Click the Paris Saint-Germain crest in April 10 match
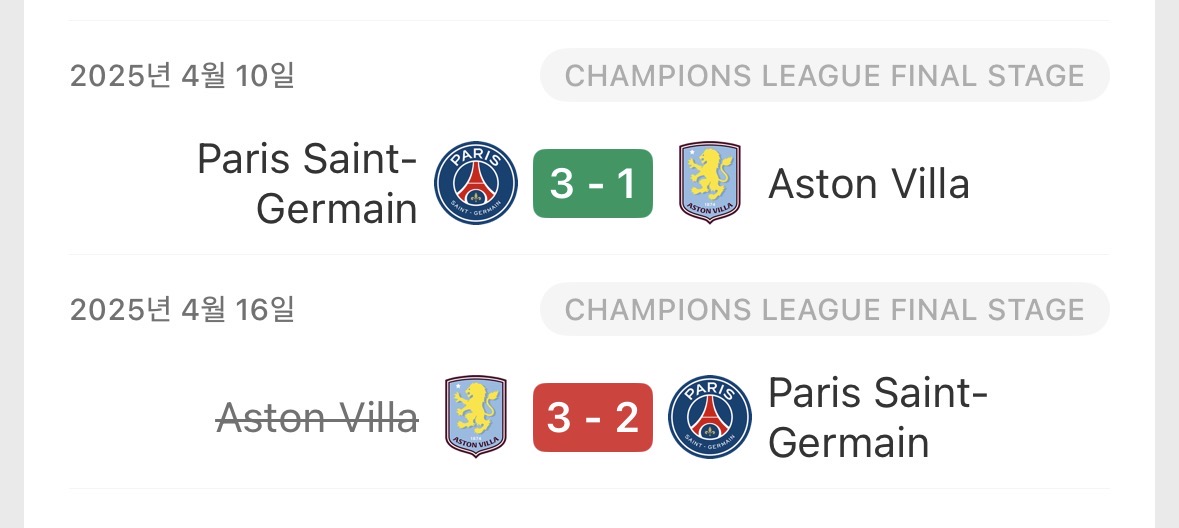Screen dimensions: 1179x528 pos(476,183)
